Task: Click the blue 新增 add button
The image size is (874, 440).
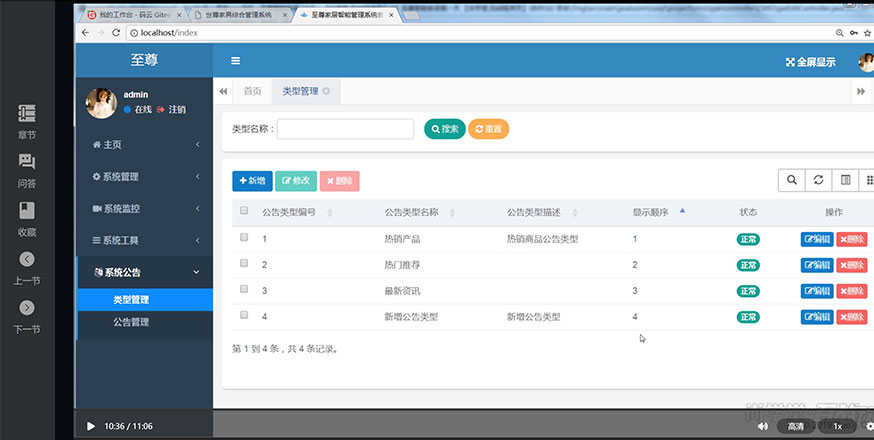Action: pyautogui.click(x=253, y=181)
